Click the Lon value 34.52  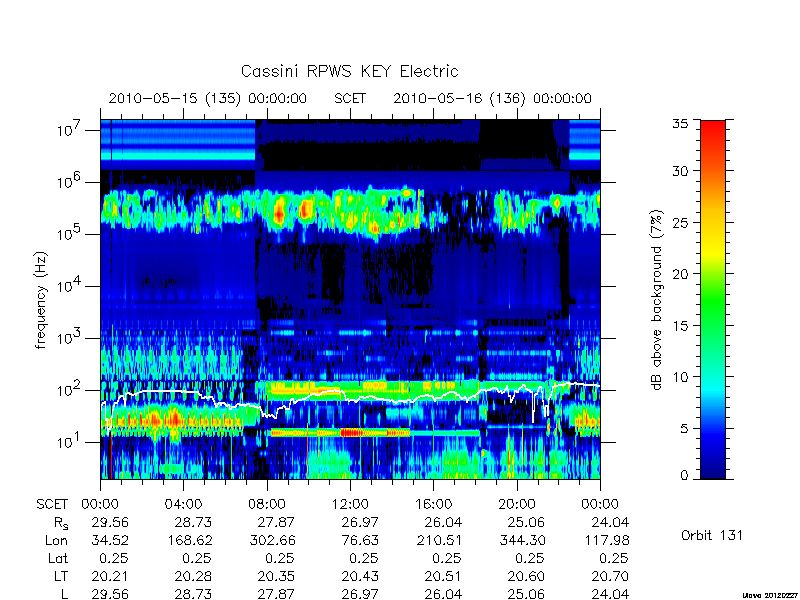point(110,540)
